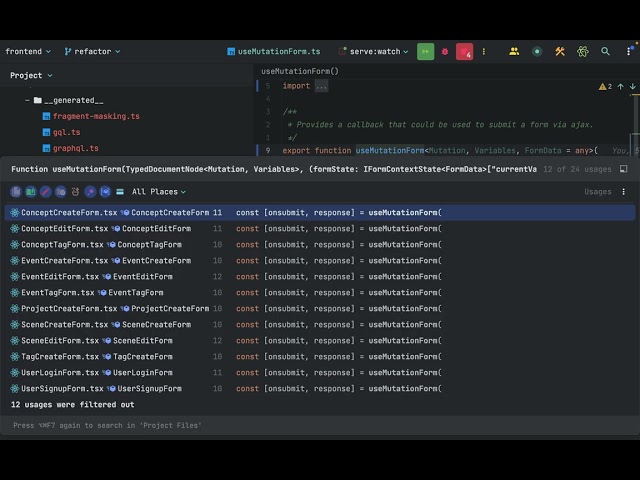Select the ProjectCreateForm.tsx usage row
Viewport: 640px width, 480px height.
point(320,309)
